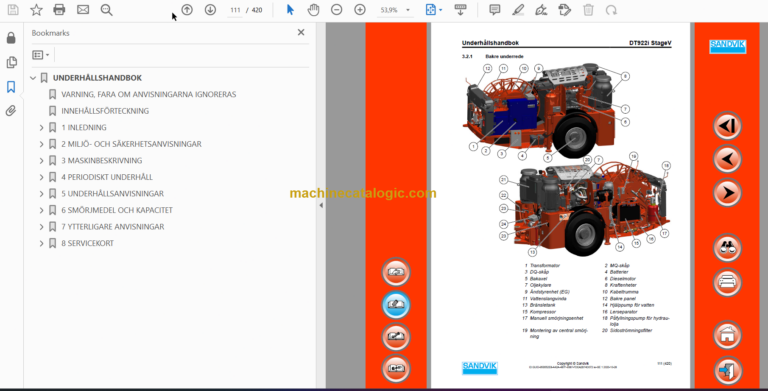Expand the 8 SERVICEKORT bookmark
The width and height of the screenshot is (768, 391).
[42, 243]
